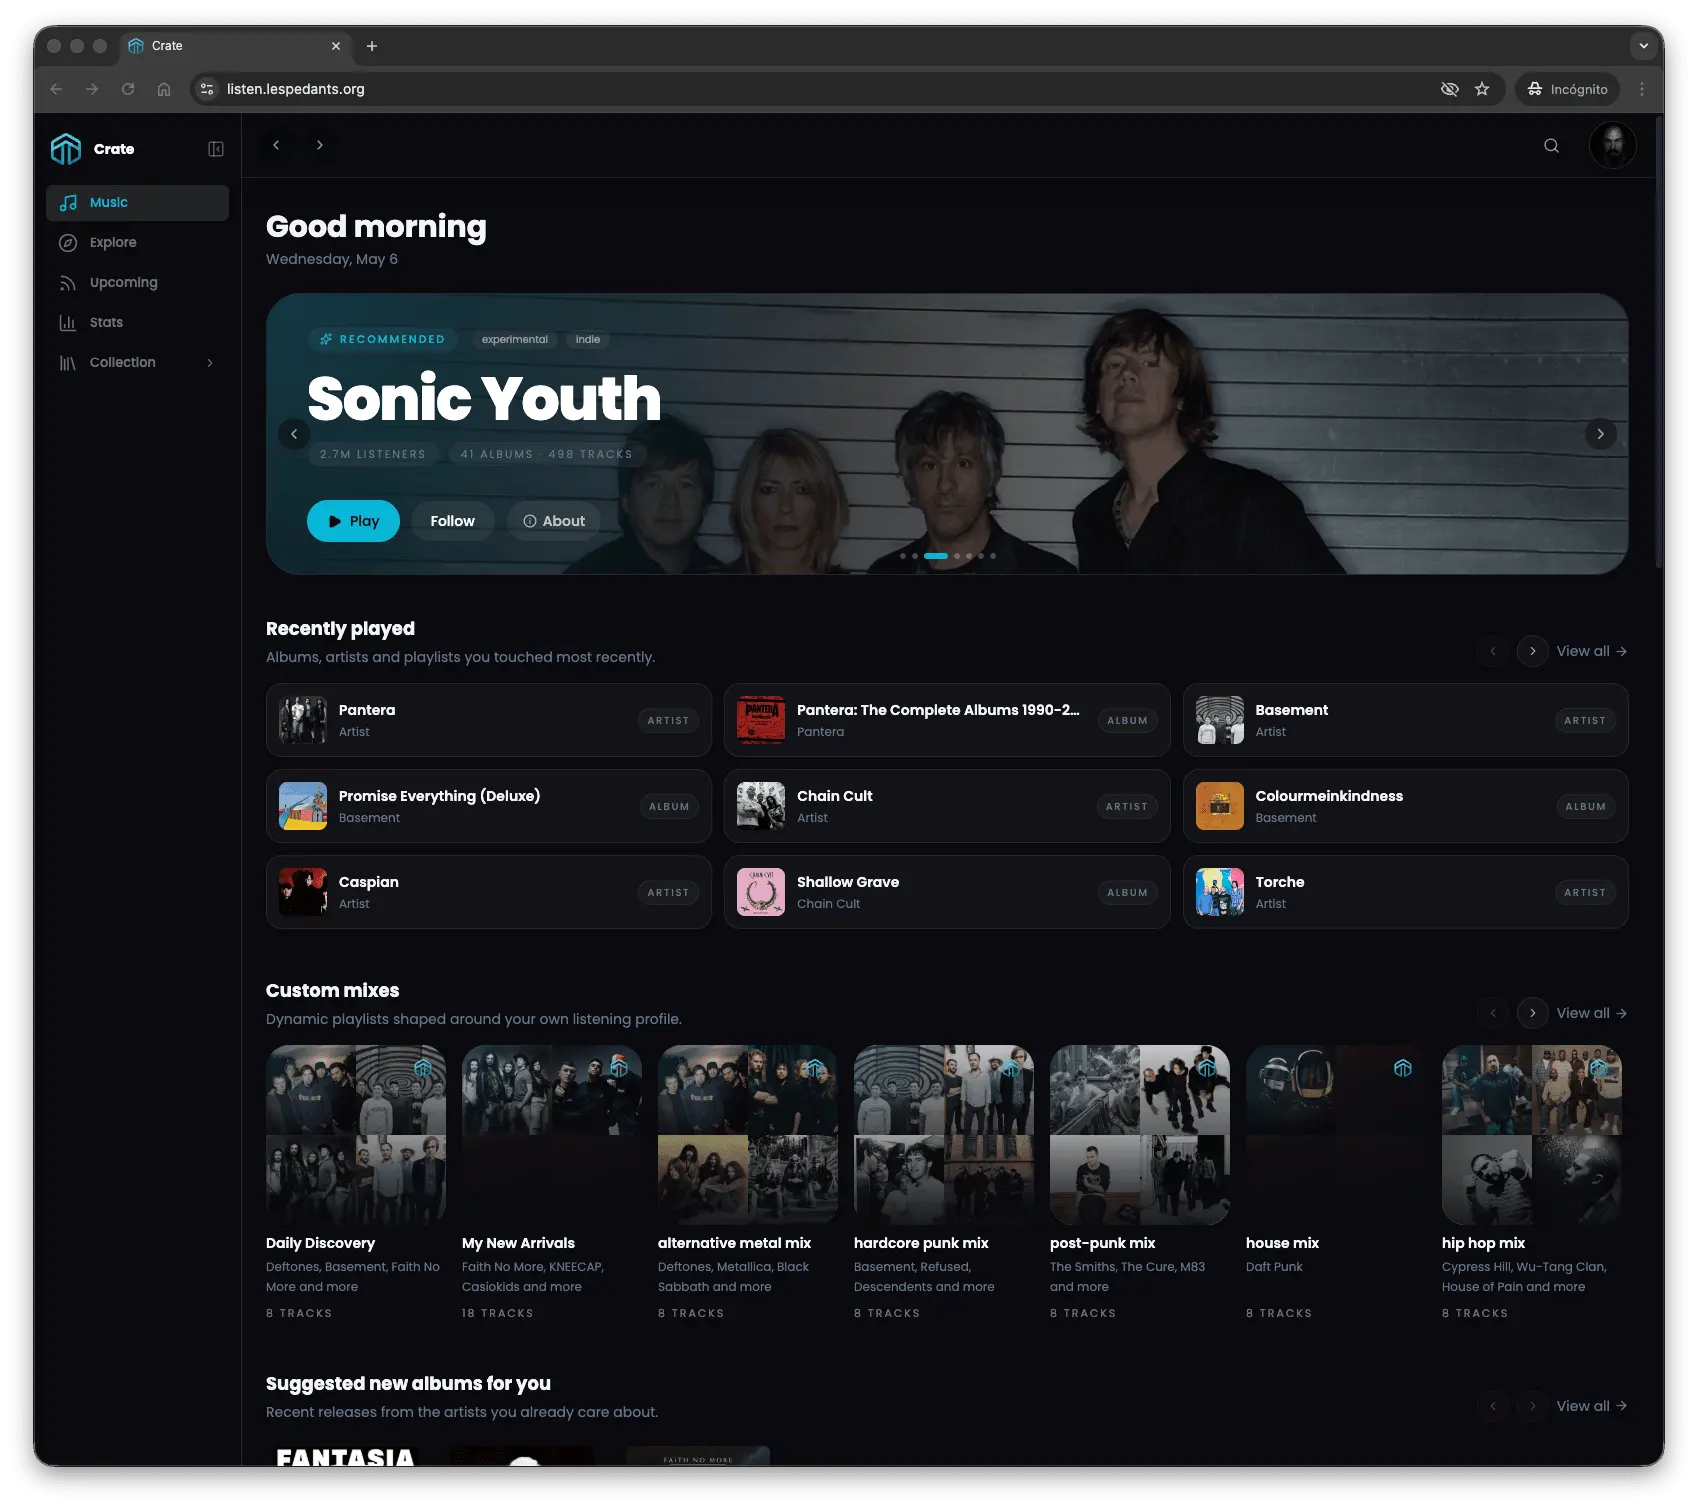Open Pantera Complete Albums card
The image size is (1698, 1508).
point(947,720)
